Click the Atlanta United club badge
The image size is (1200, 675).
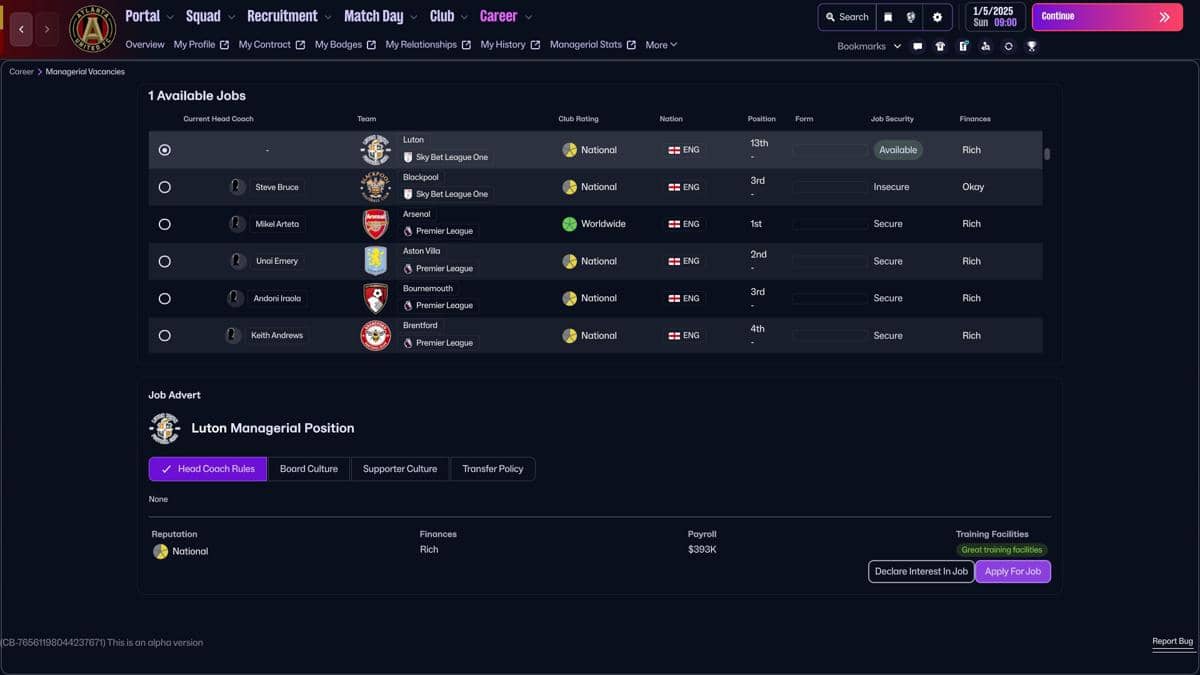coord(92,29)
